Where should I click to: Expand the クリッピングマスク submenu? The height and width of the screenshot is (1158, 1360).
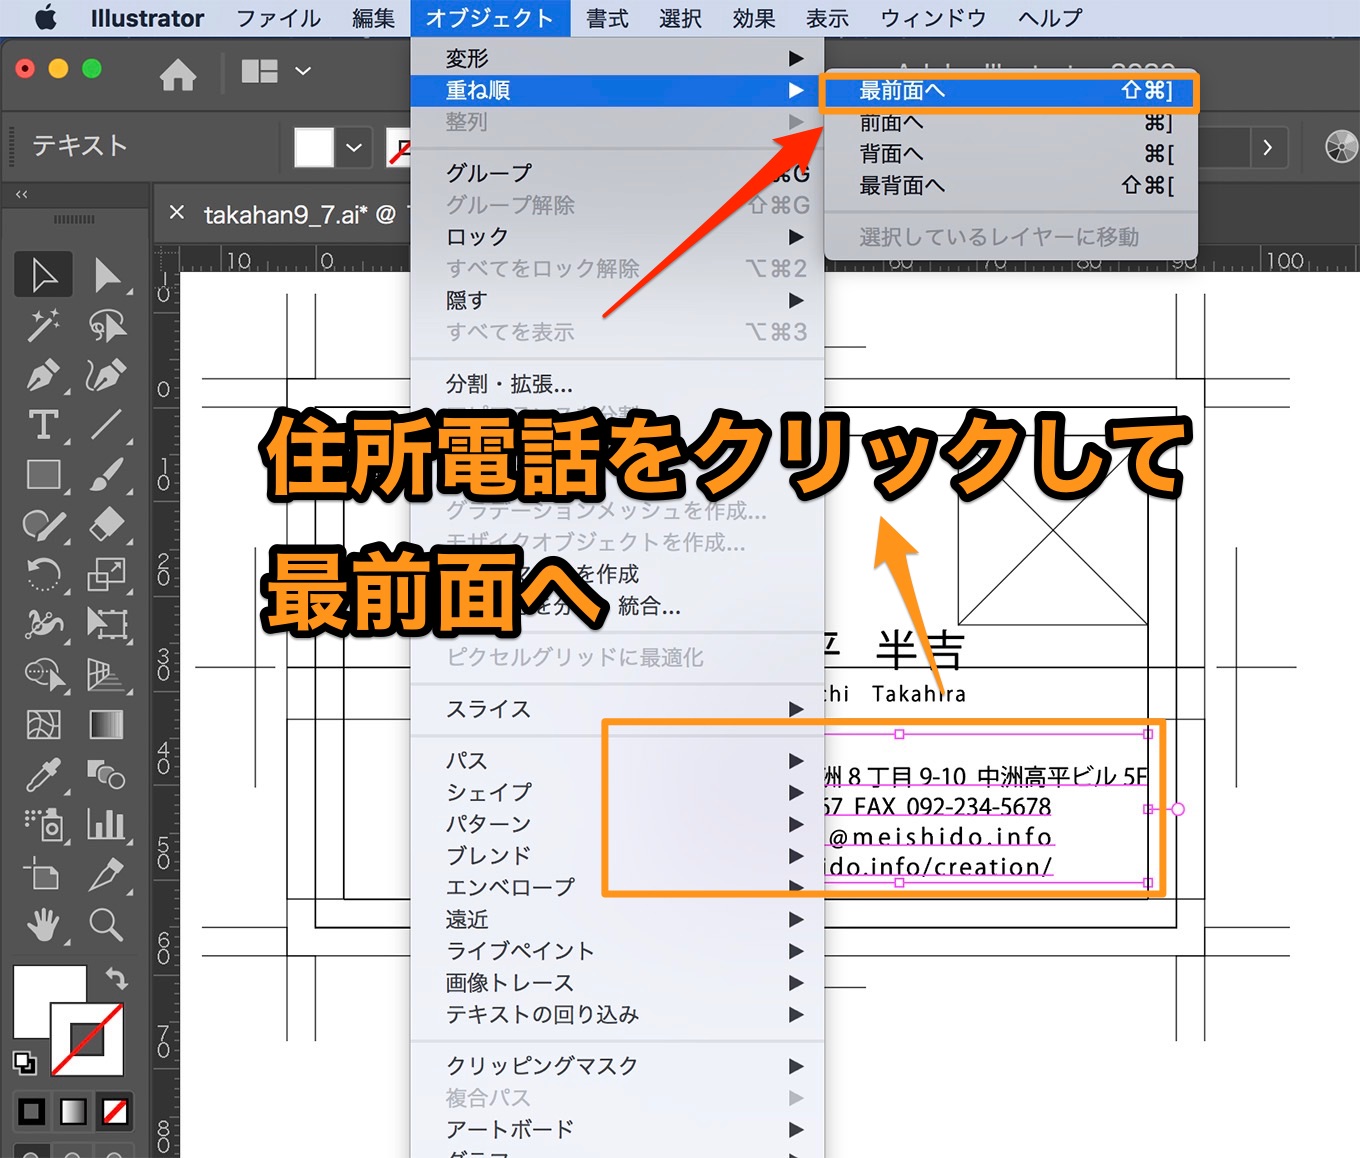point(617,1066)
